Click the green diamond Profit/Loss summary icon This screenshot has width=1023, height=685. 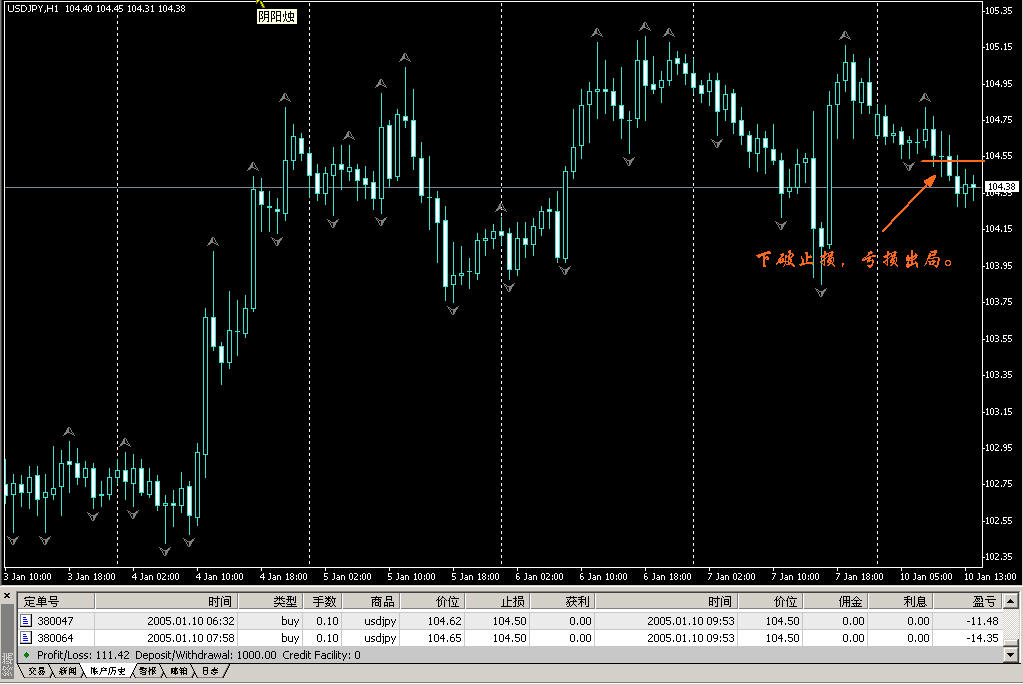point(27,655)
